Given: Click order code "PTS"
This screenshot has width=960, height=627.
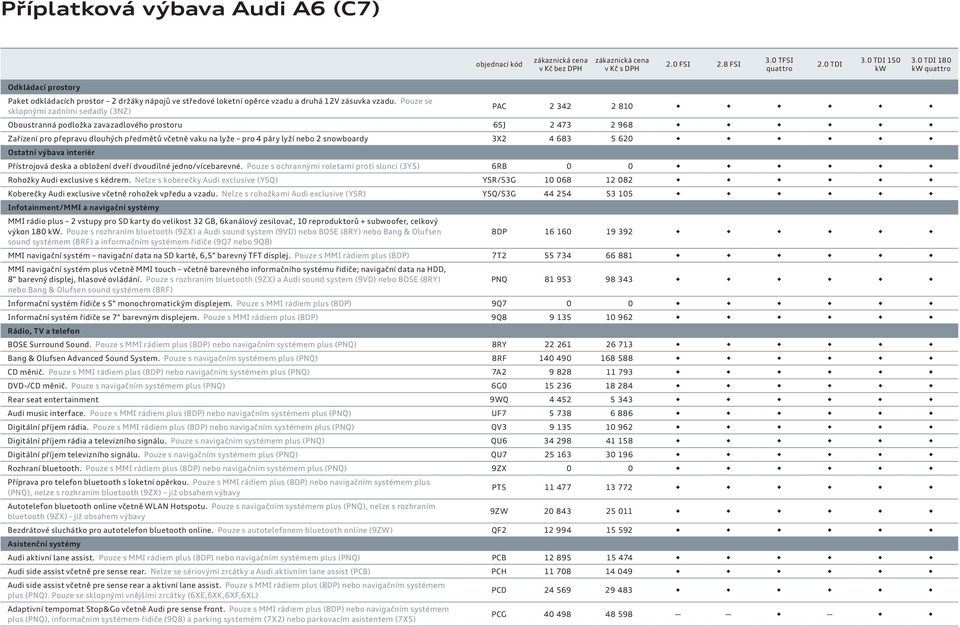Looking at the screenshot, I should pos(499,487).
